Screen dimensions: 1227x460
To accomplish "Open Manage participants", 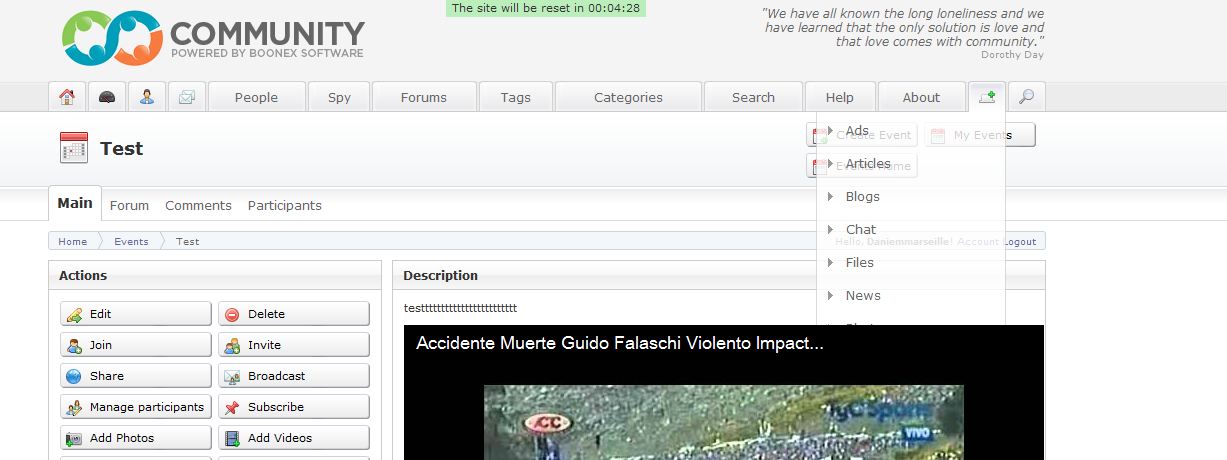I will [136, 407].
